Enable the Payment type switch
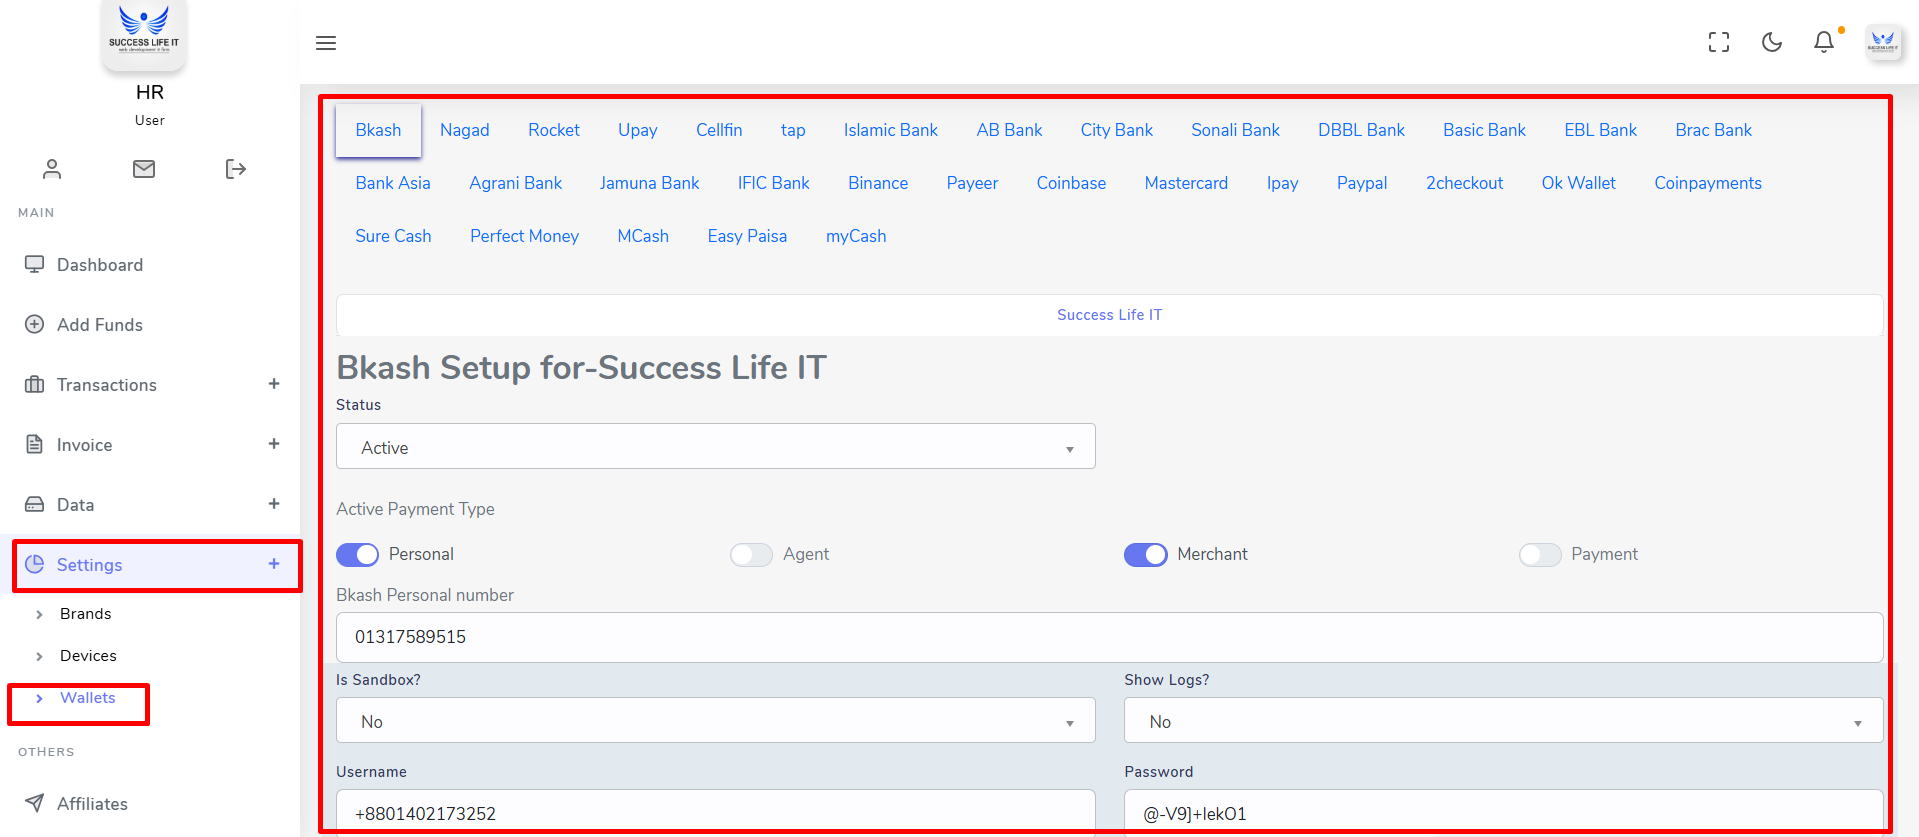 tap(1540, 554)
